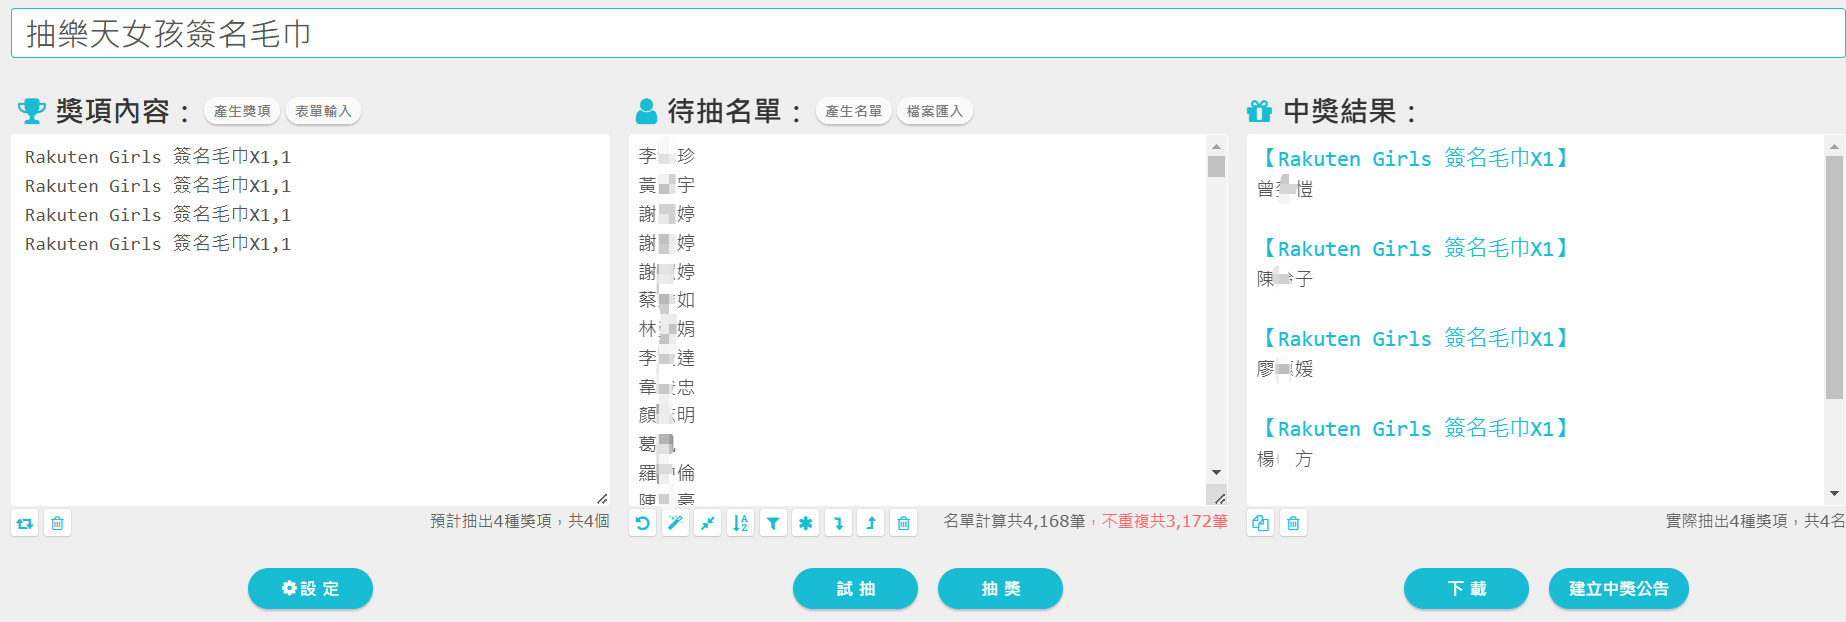The image size is (1846, 622).
Task: Click the winner name starting with 廖
Action: tap(1285, 369)
